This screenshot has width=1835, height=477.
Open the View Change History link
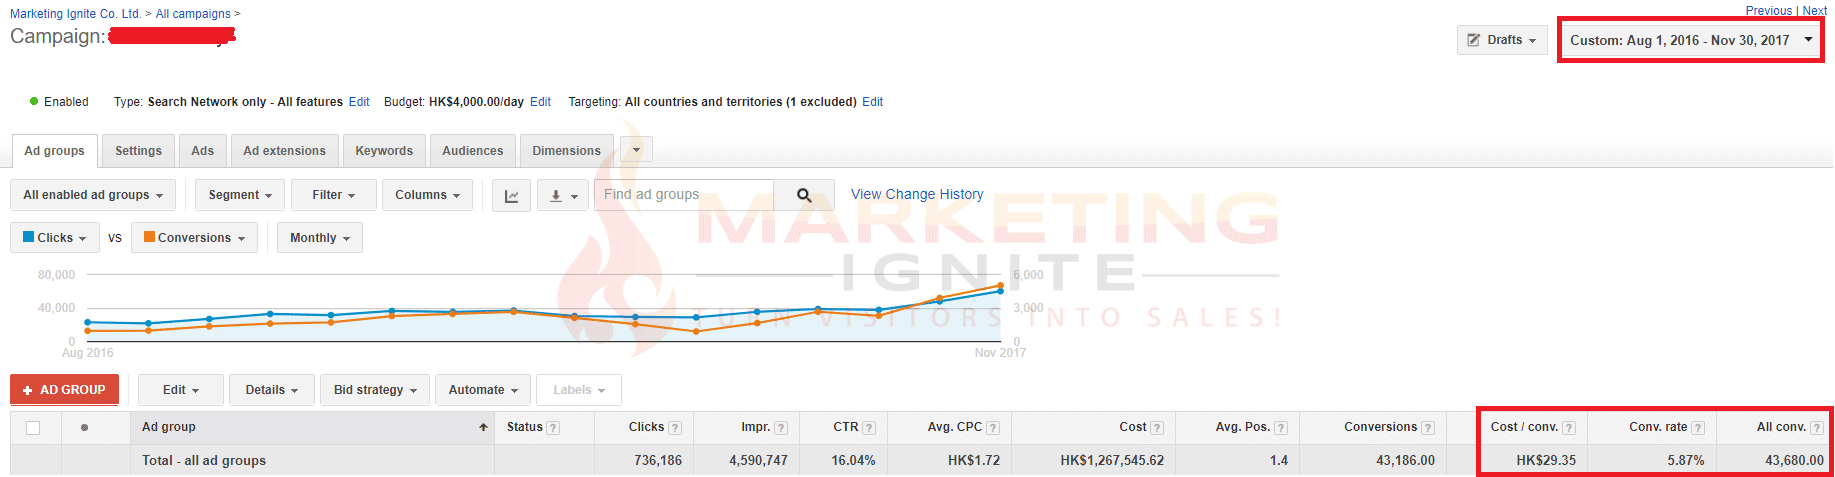point(917,194)
